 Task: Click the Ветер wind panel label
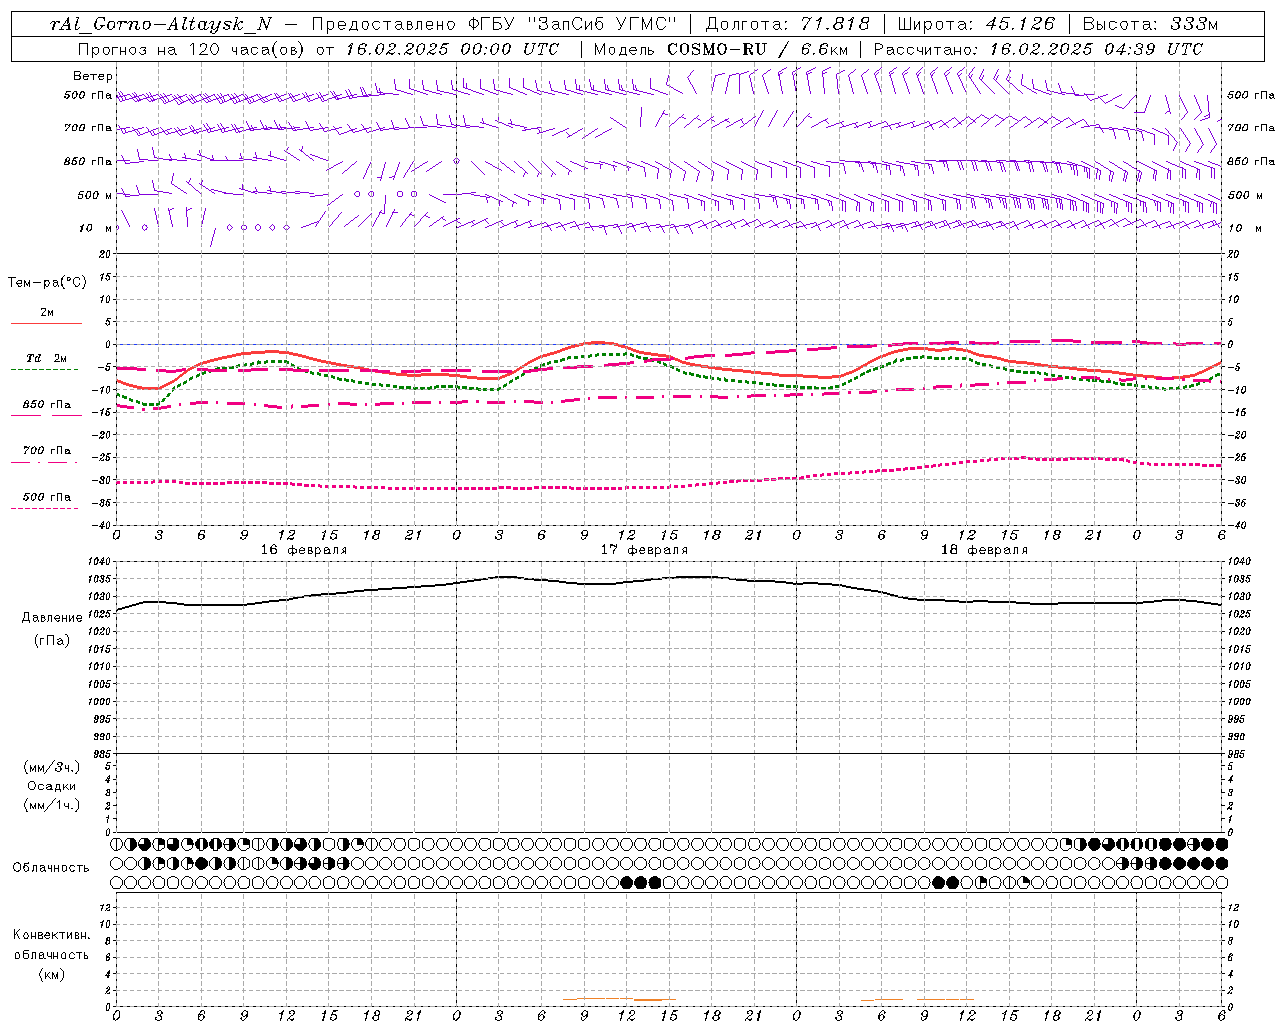pos(93,76)
